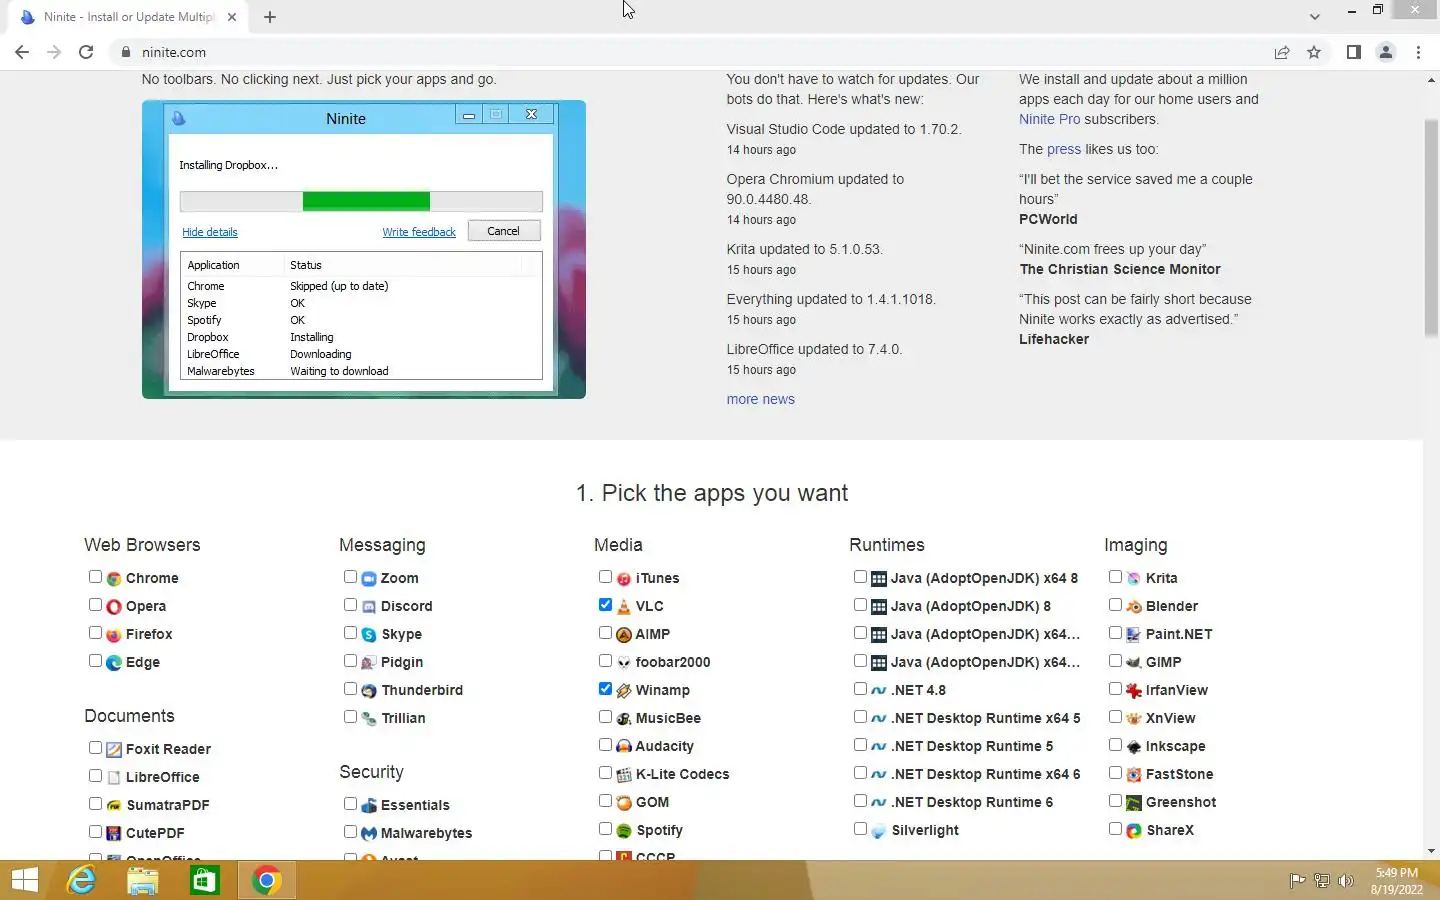Click the IrfanView app icon
This screenshot has width=1440, height=900.
click(1134, 690)
